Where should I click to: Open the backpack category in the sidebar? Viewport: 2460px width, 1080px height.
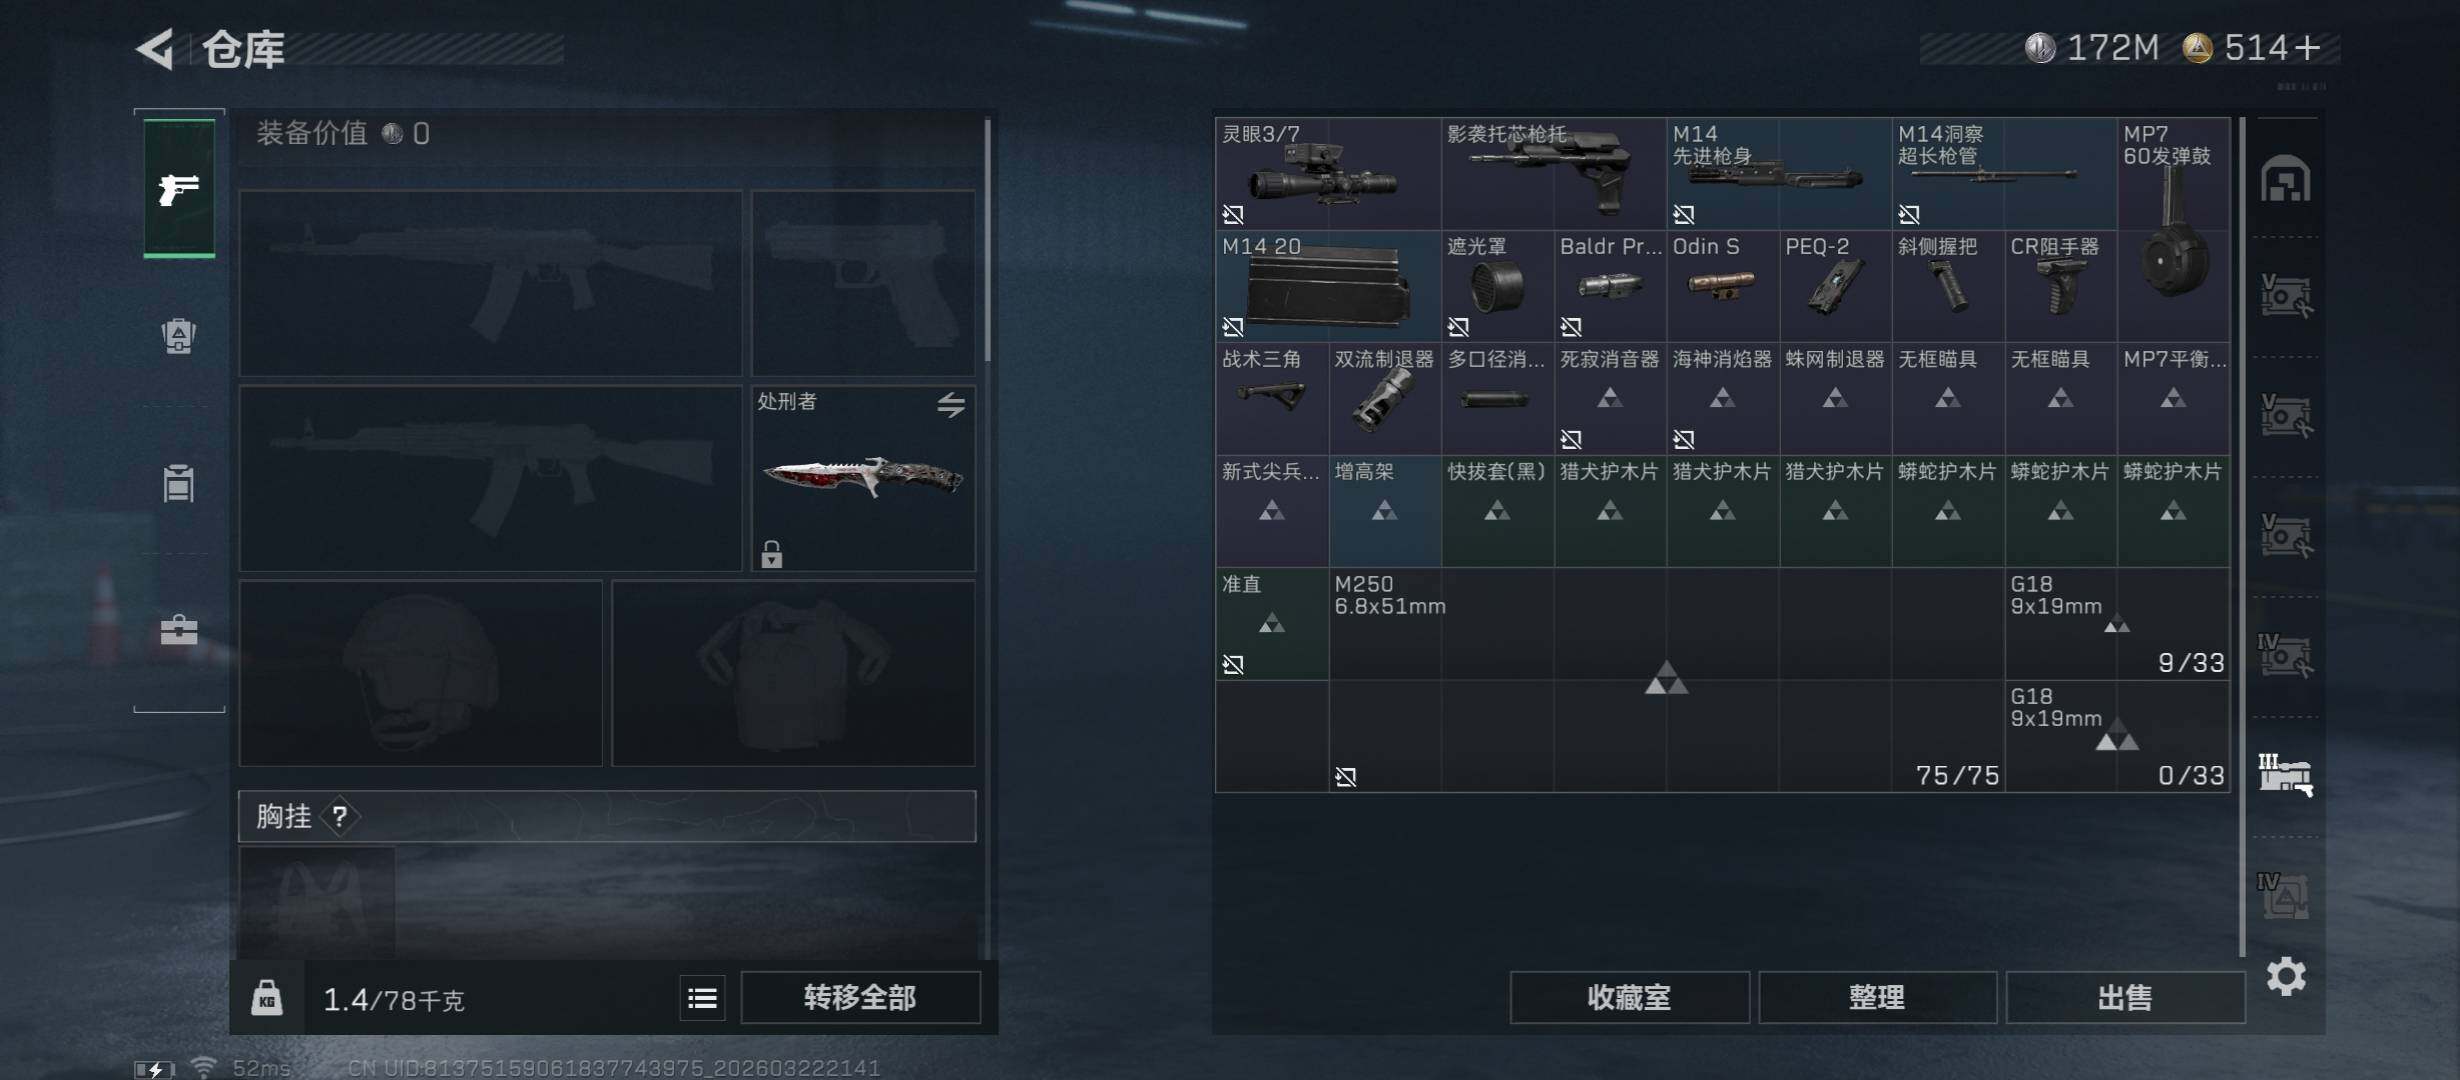[179, 335]
